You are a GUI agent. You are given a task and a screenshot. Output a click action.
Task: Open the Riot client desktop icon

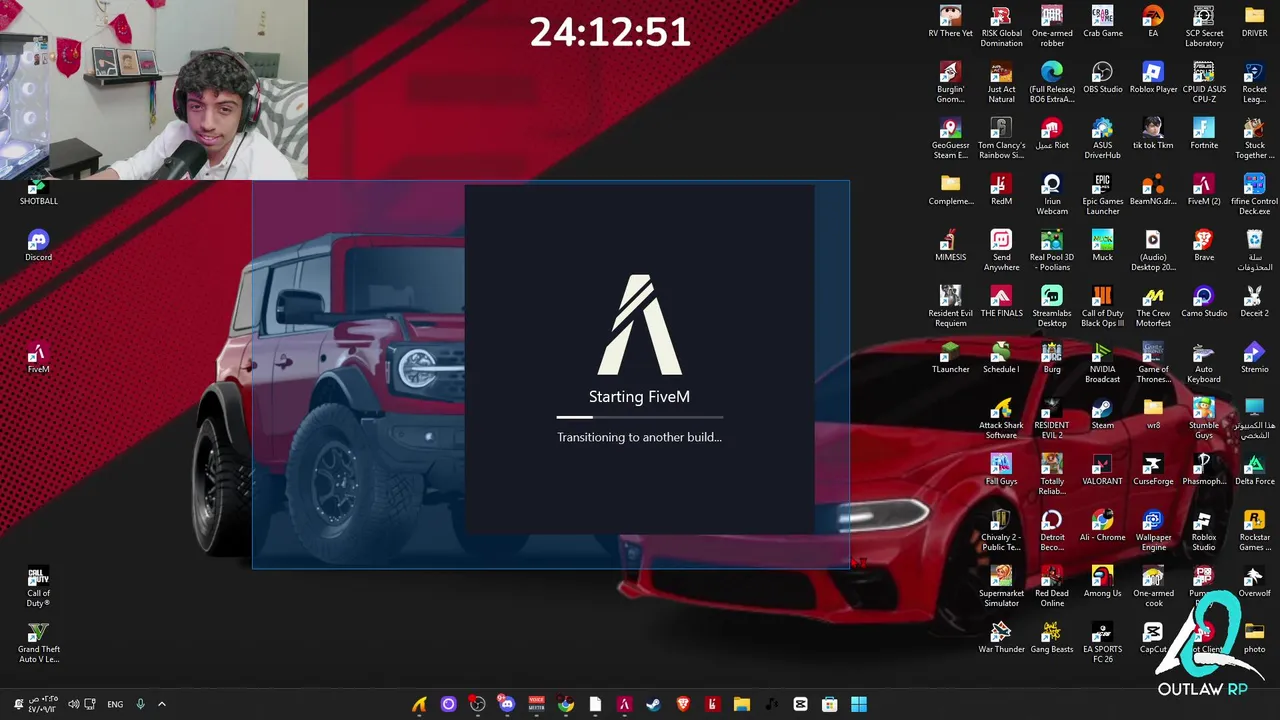(x=1051, y=134)
